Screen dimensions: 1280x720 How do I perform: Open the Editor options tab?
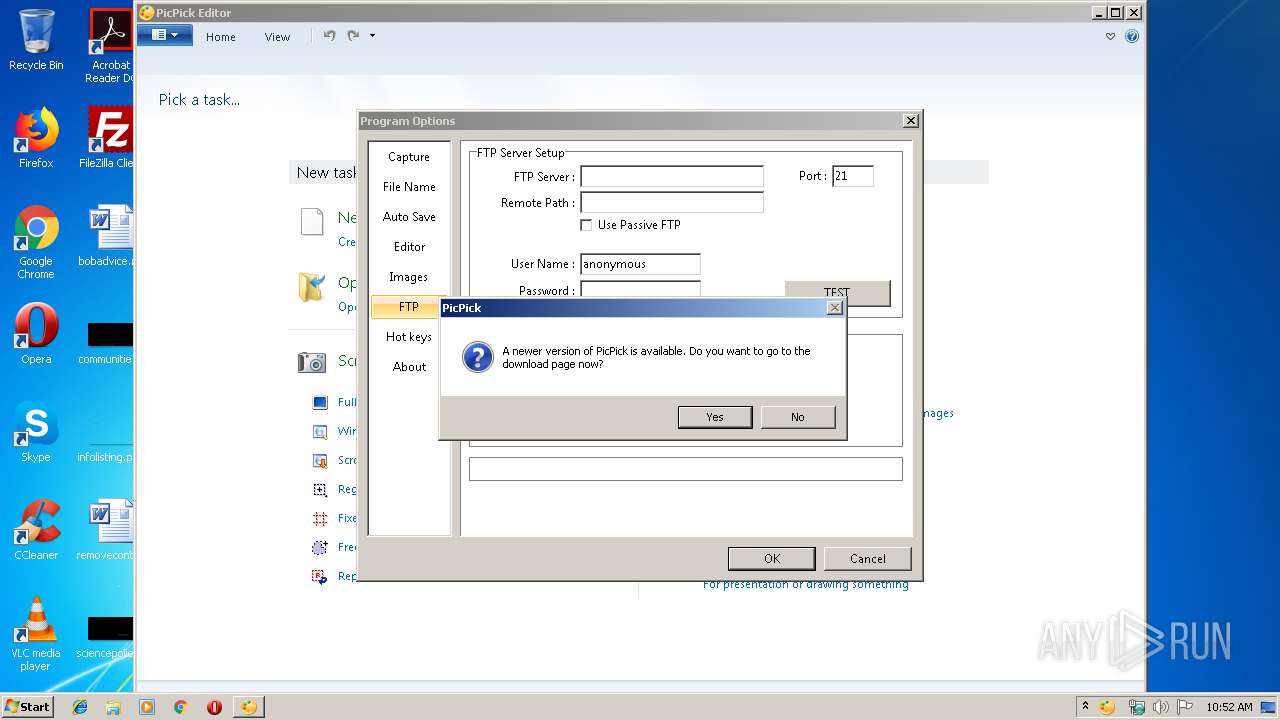pos(409,247)
